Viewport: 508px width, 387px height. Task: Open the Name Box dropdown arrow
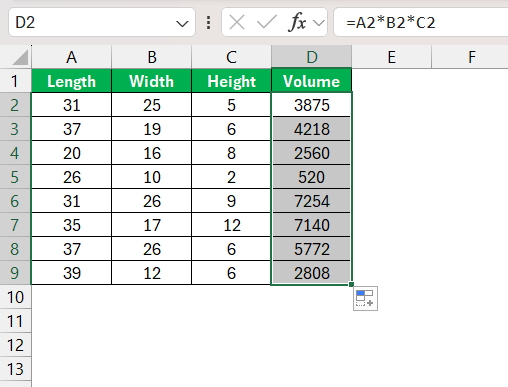182,24
